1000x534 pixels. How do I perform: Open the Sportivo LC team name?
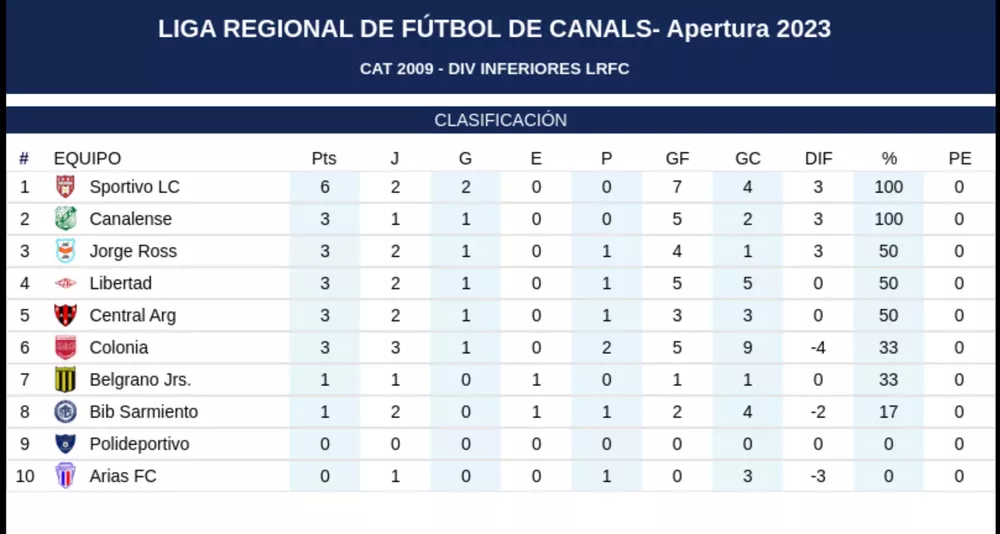pyautogui.click(x=134, y=187)
